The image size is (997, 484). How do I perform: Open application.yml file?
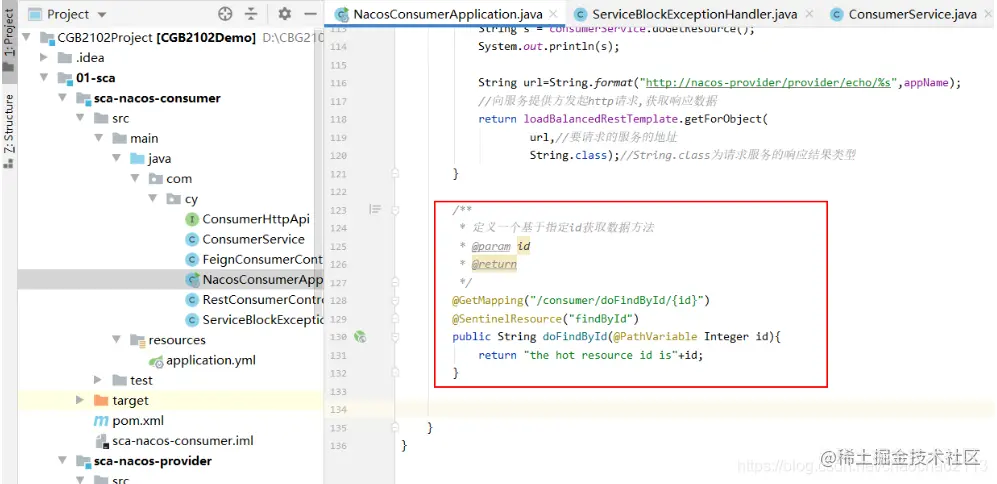point(211,361)
